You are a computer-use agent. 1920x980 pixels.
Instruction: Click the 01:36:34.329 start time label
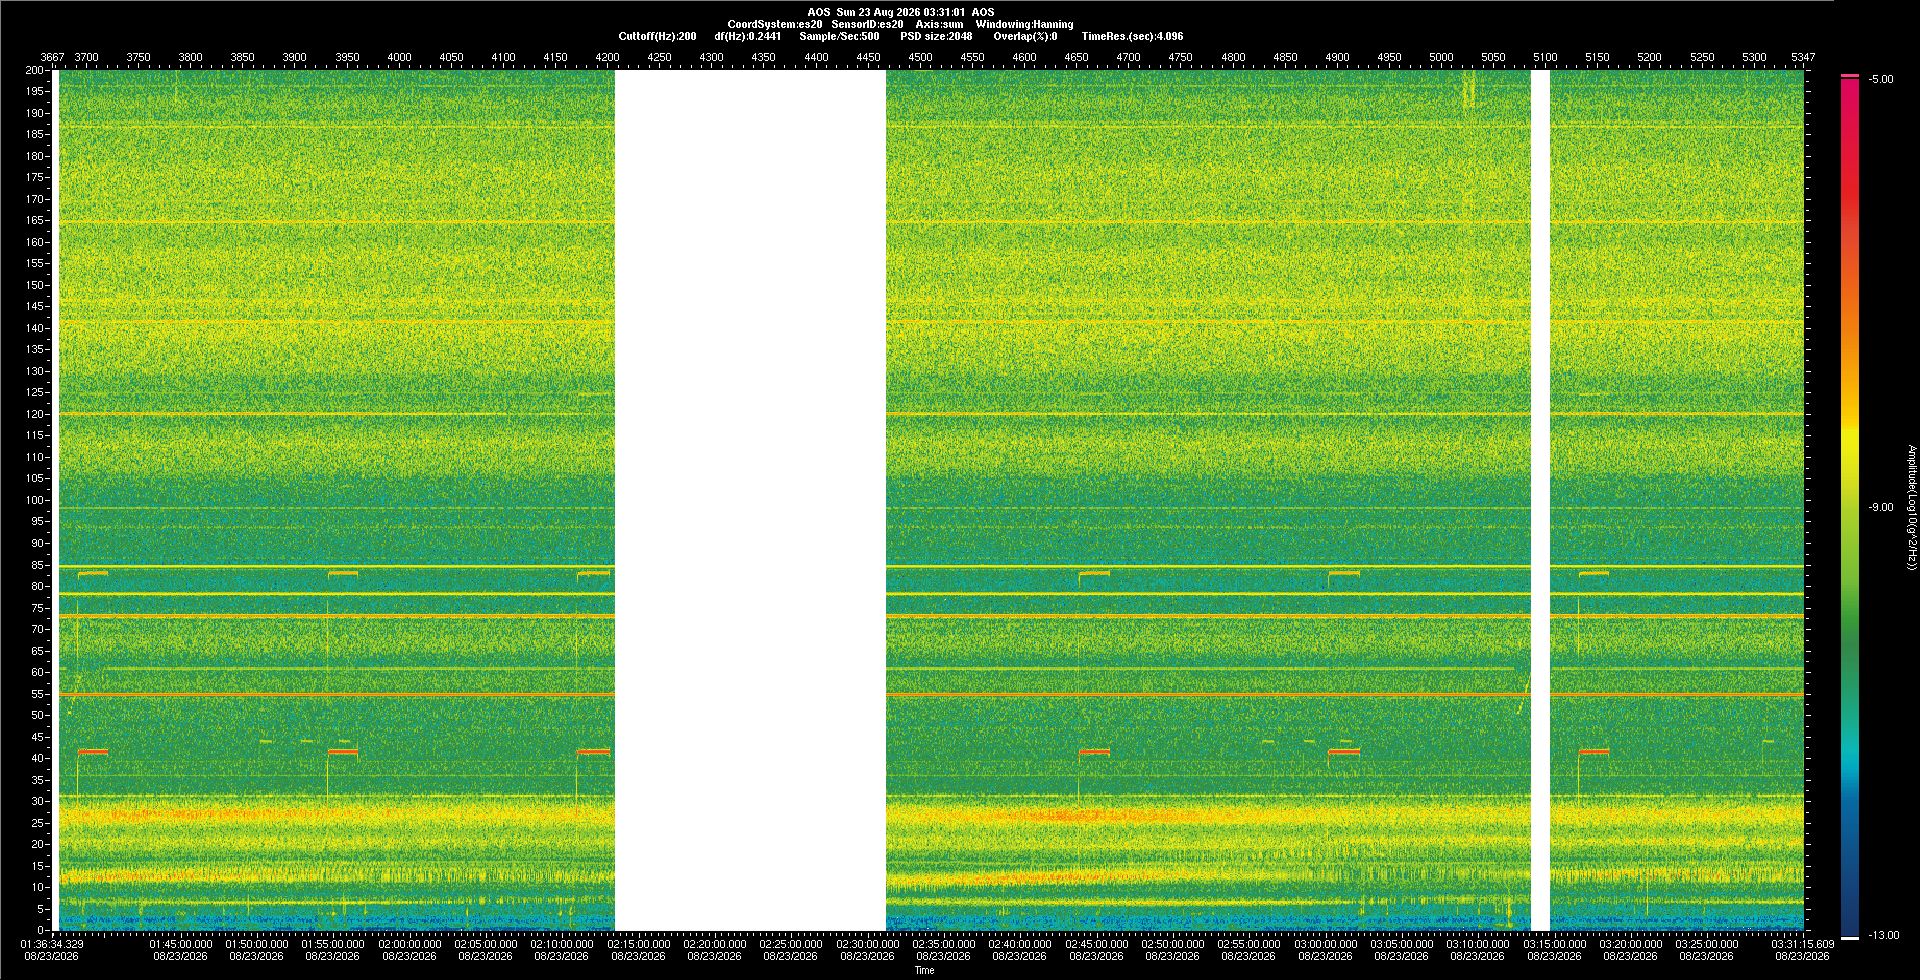tap(52, 944)
